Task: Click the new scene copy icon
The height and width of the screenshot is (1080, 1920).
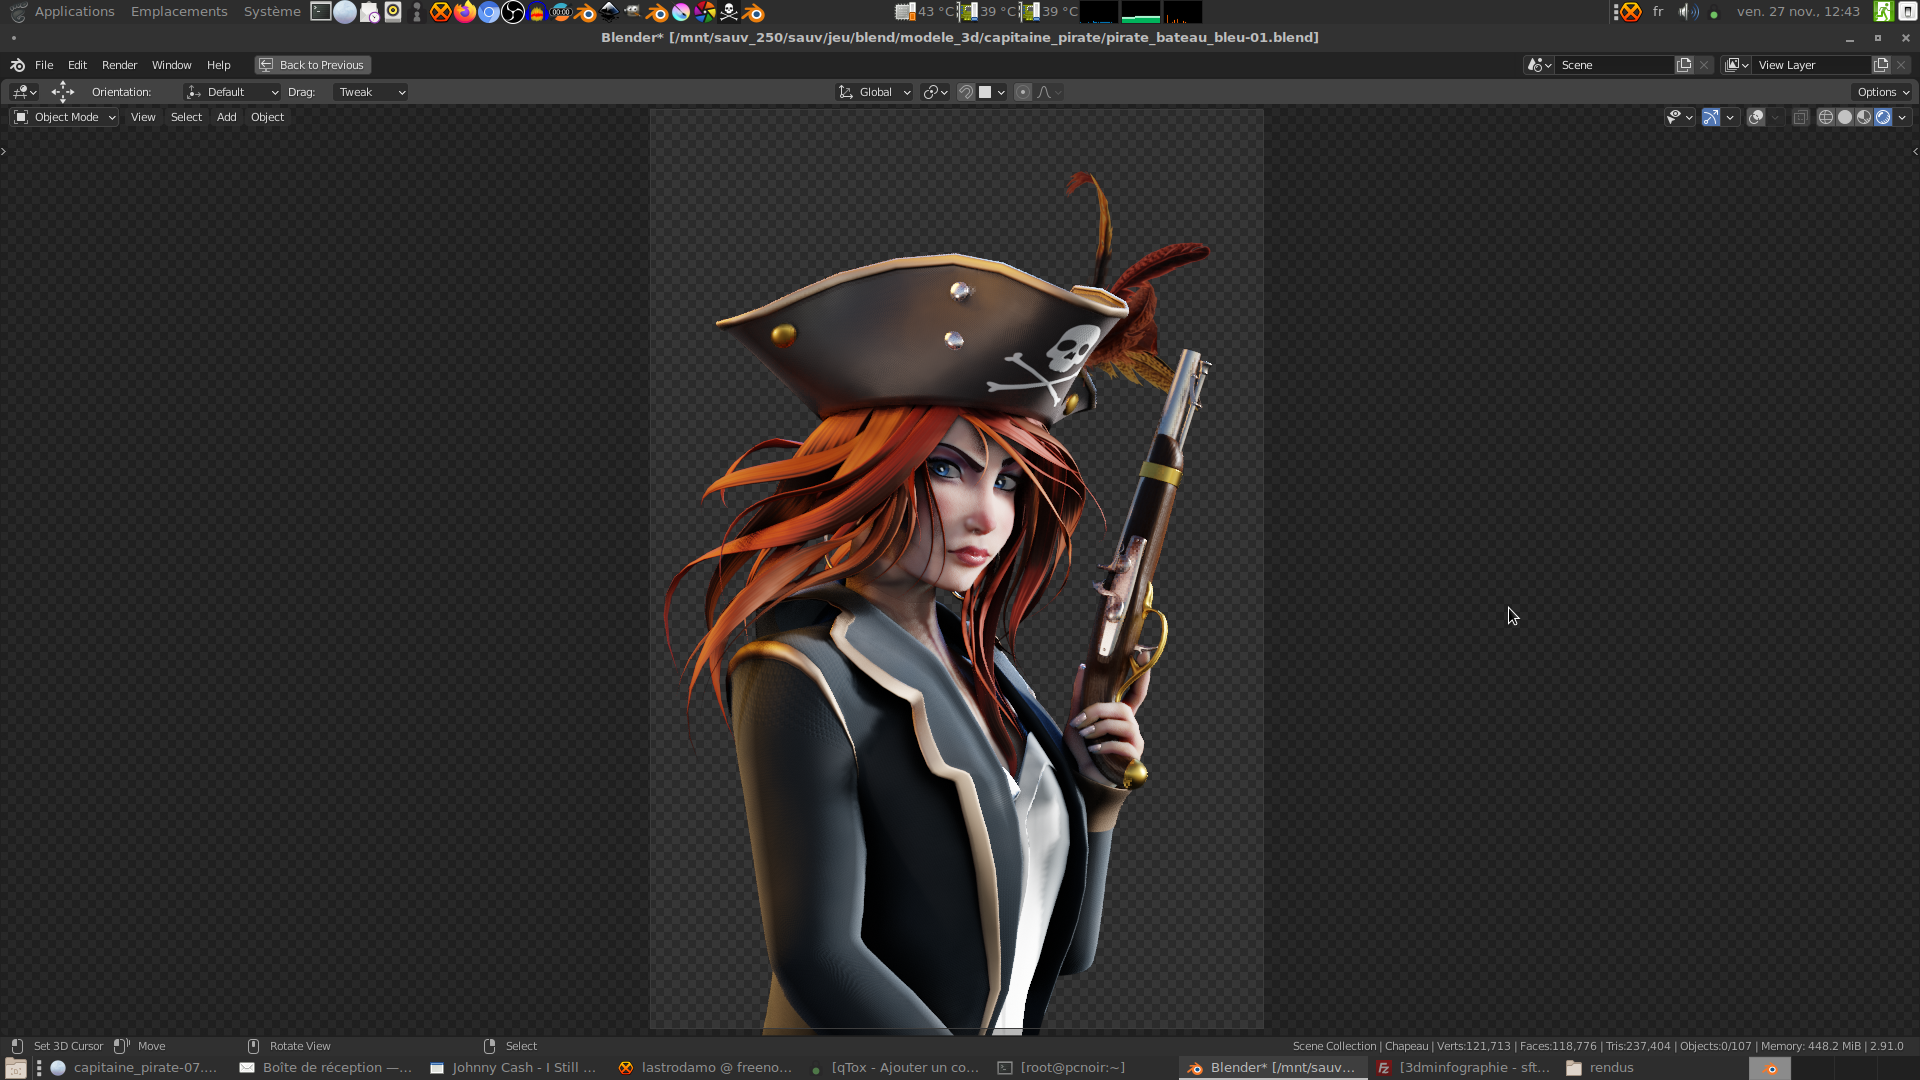Action: click(x=1684, y=65)
